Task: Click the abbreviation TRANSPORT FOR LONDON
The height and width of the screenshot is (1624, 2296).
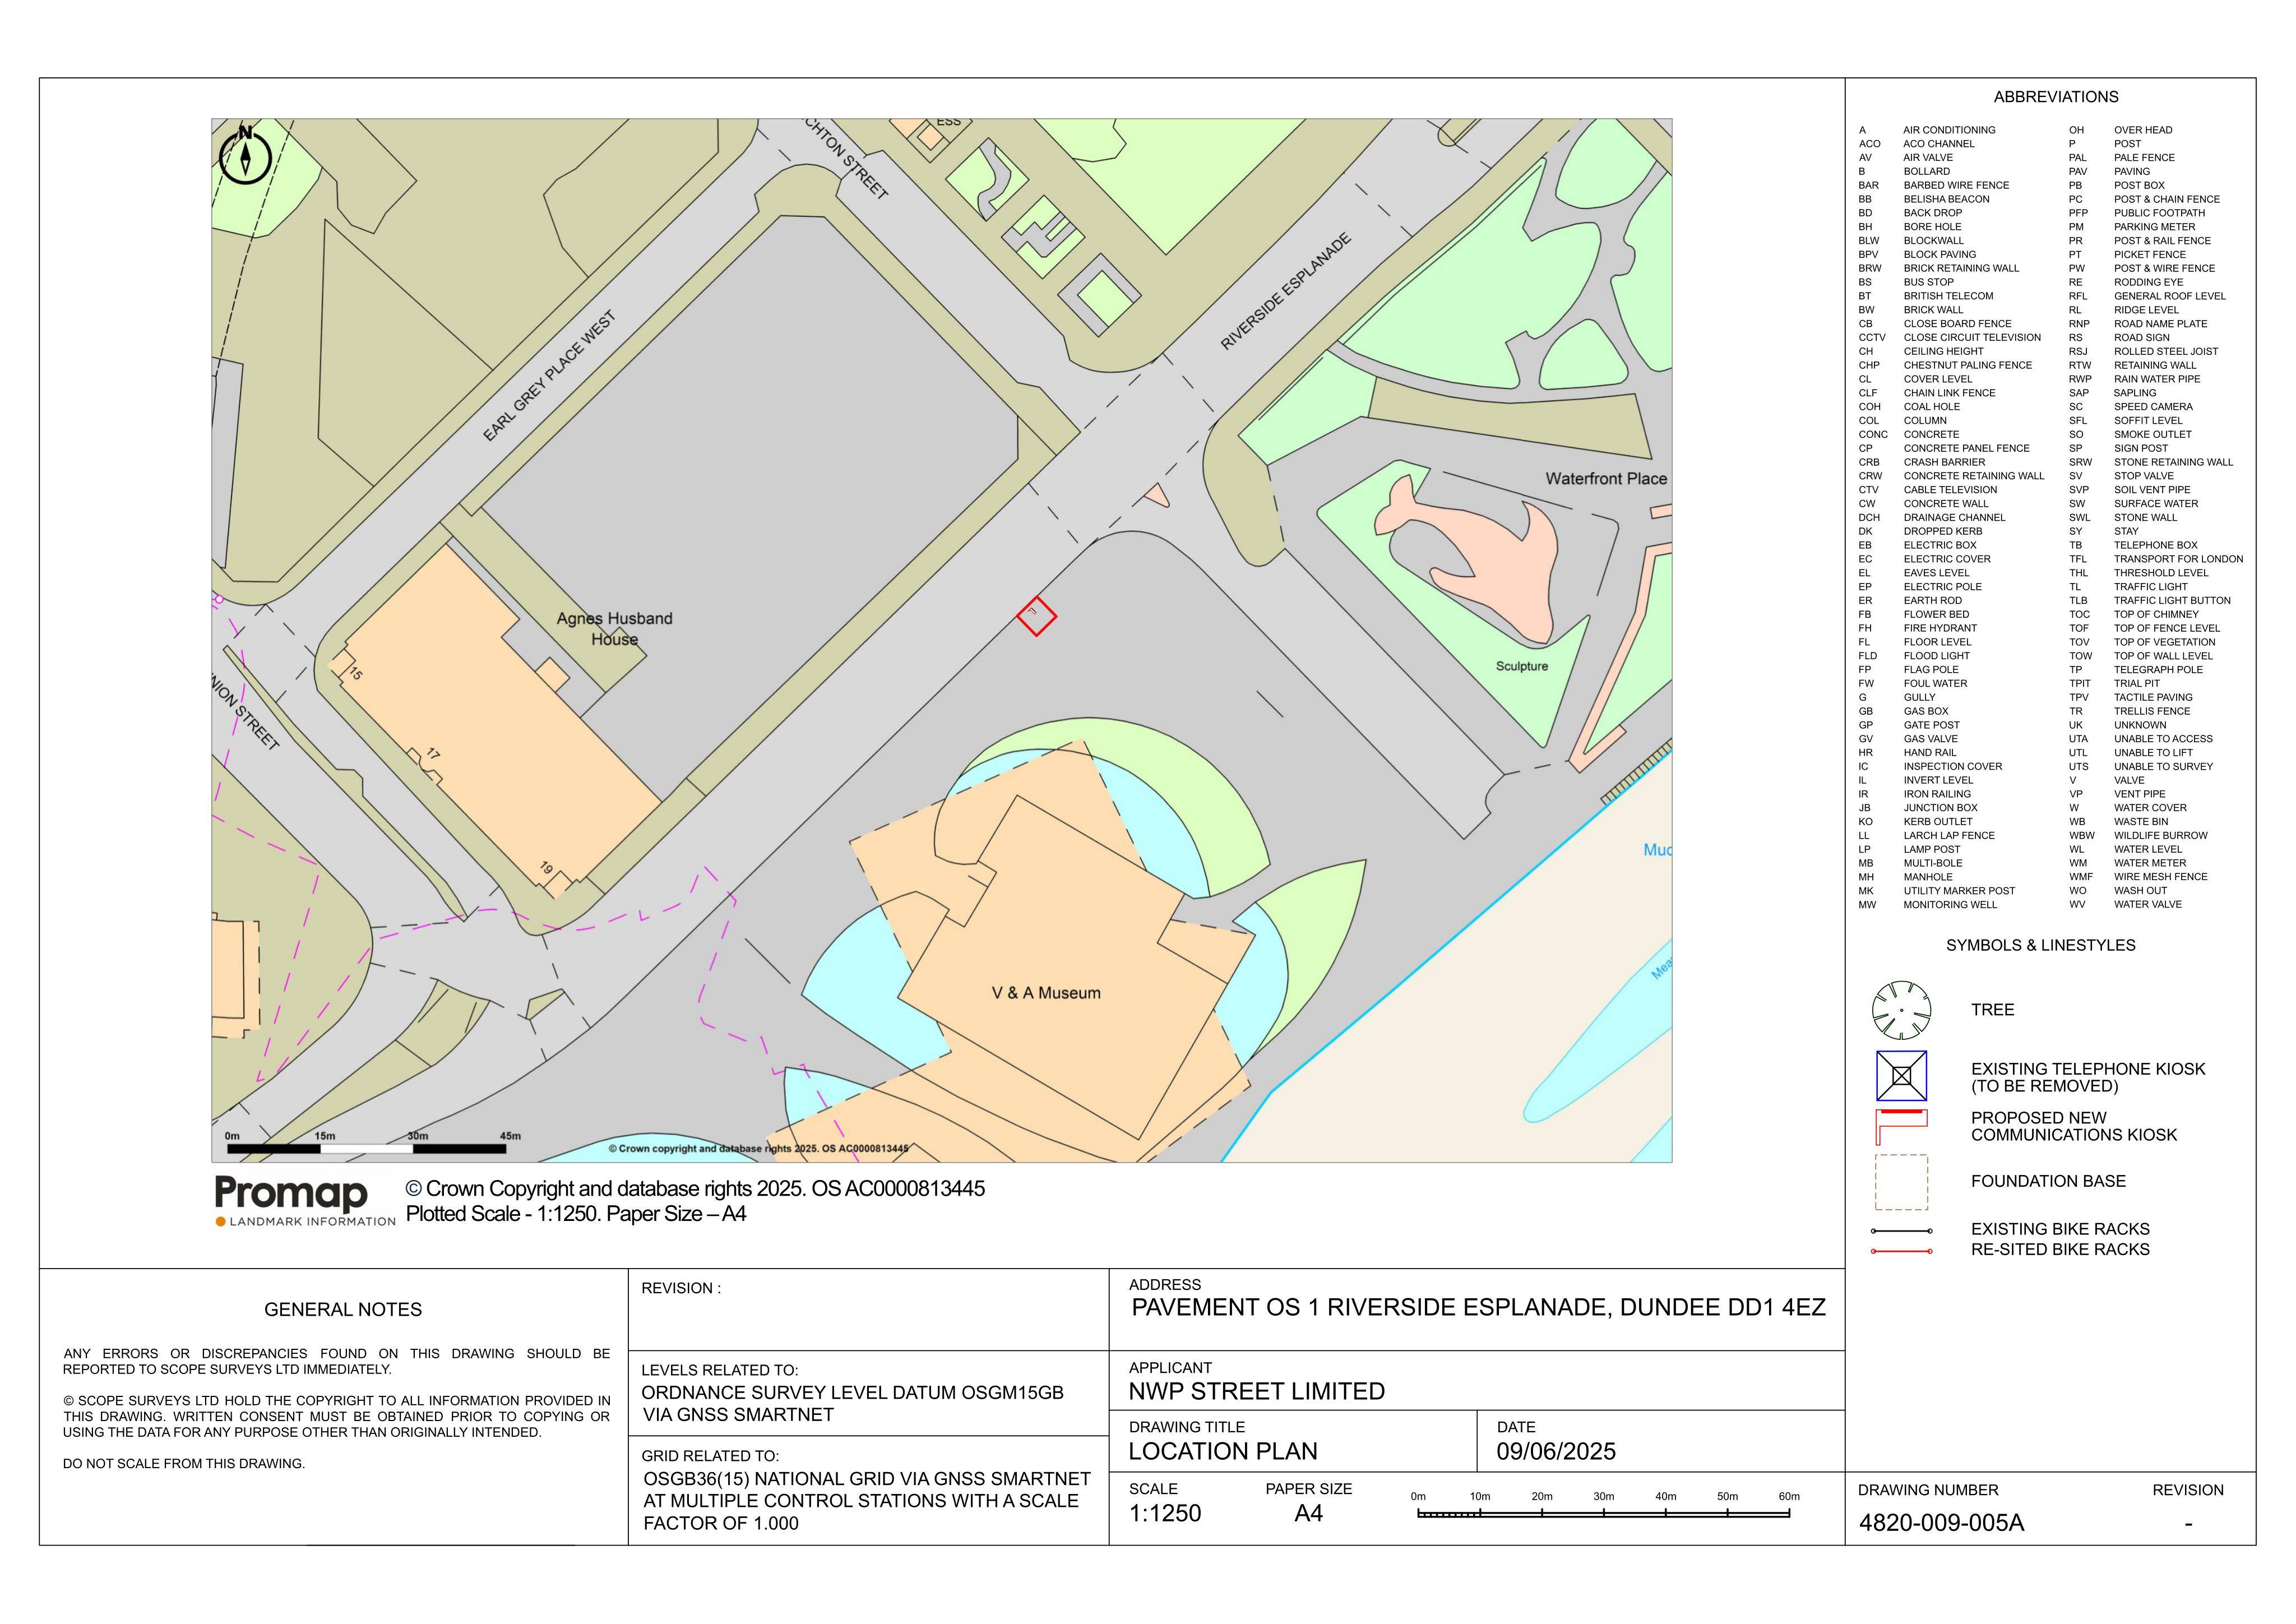Action: point(2178,559)
